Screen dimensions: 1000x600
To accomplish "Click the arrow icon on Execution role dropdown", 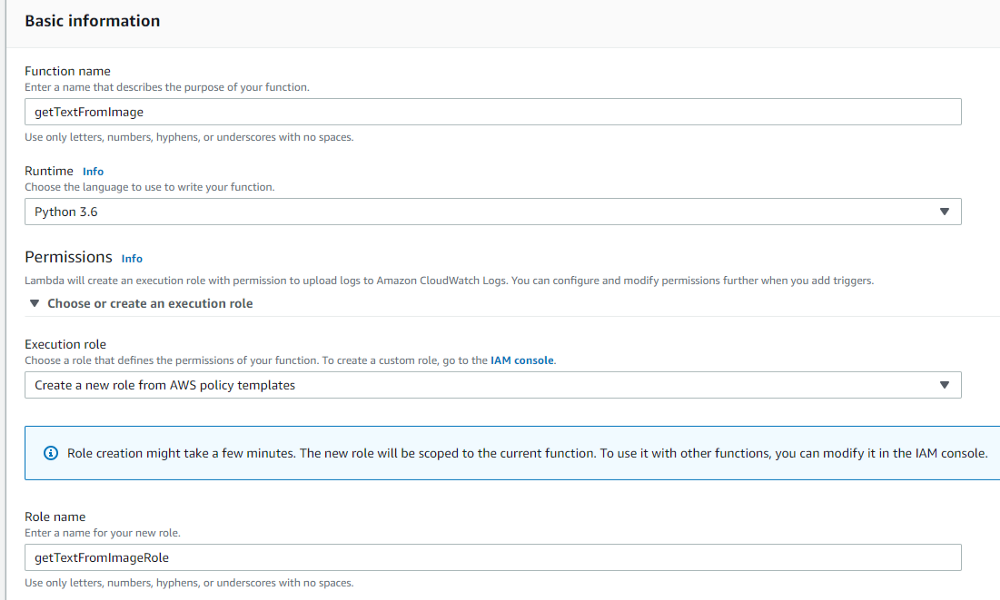I will point(944,385).
